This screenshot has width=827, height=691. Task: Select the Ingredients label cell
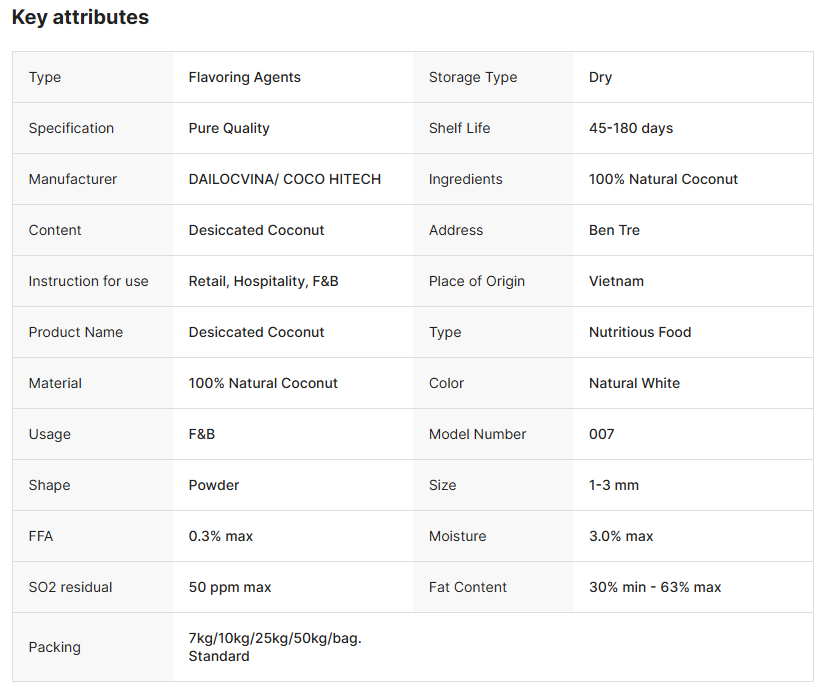pos(465,179)
